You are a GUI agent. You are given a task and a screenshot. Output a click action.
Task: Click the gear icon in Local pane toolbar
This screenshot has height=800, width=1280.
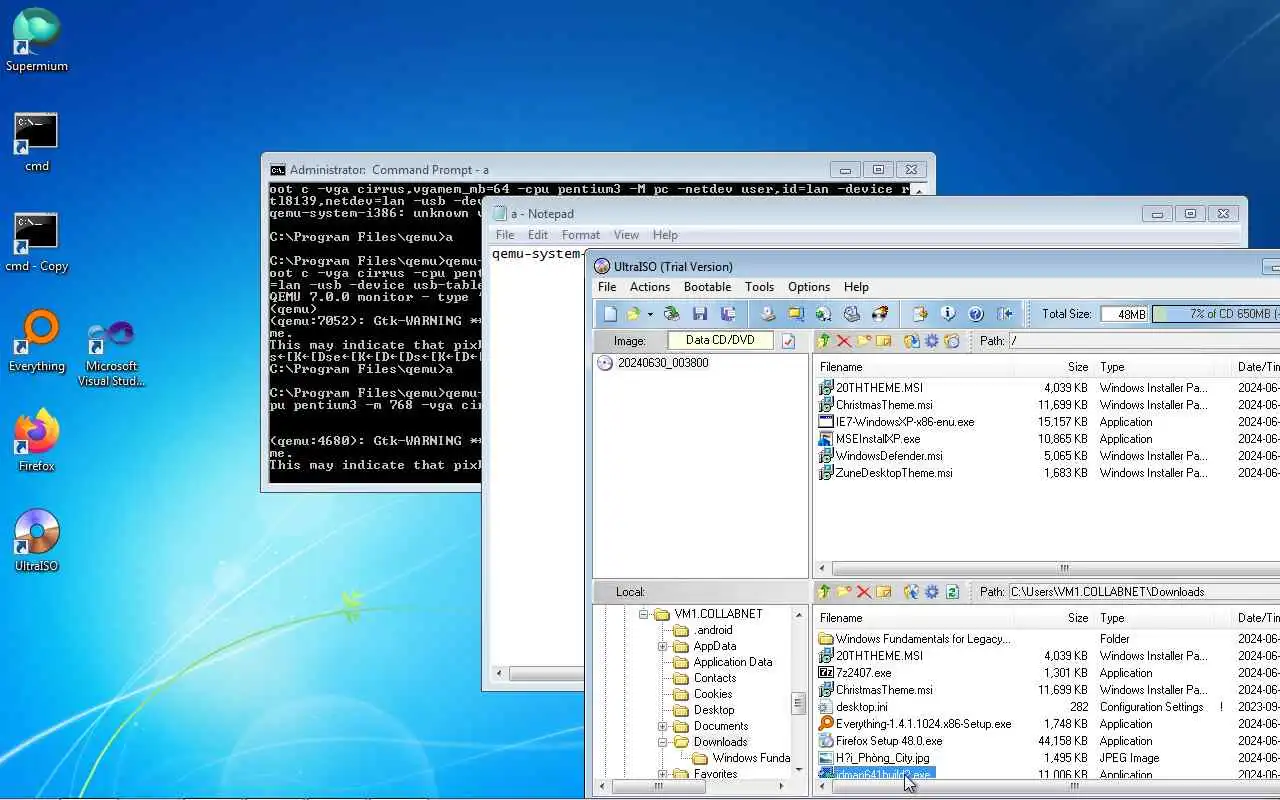(932, 592)
